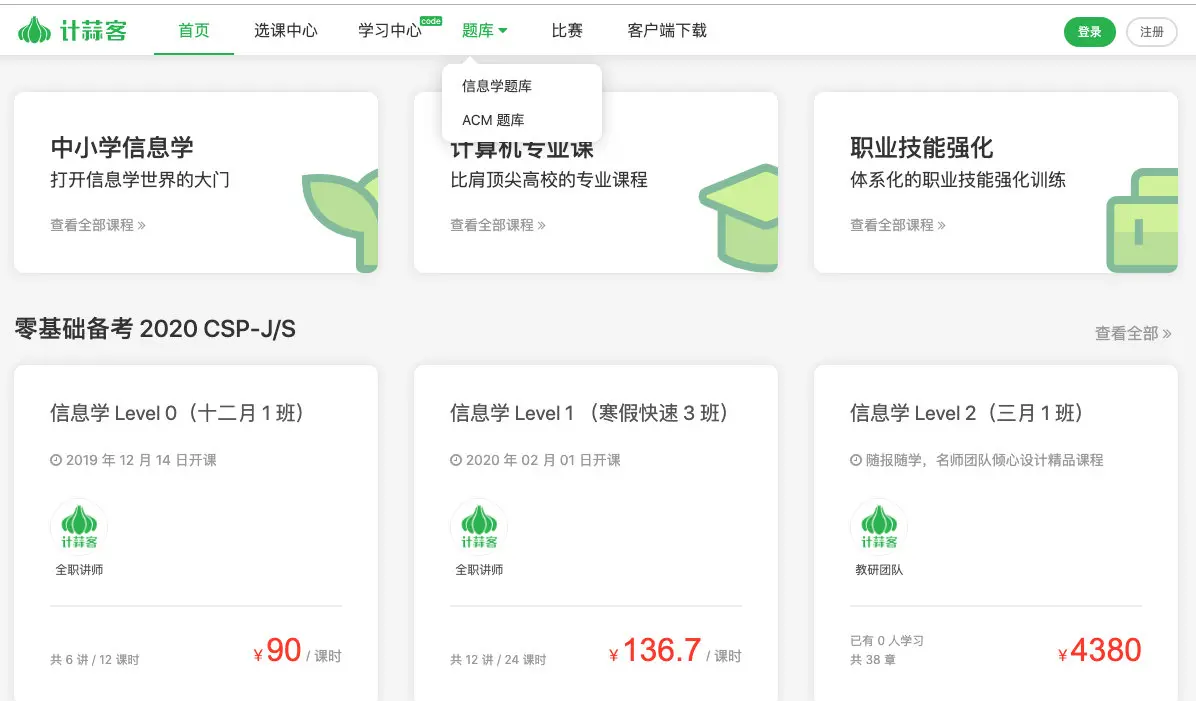Open the 职业技能强化 card title

[921, 147]
